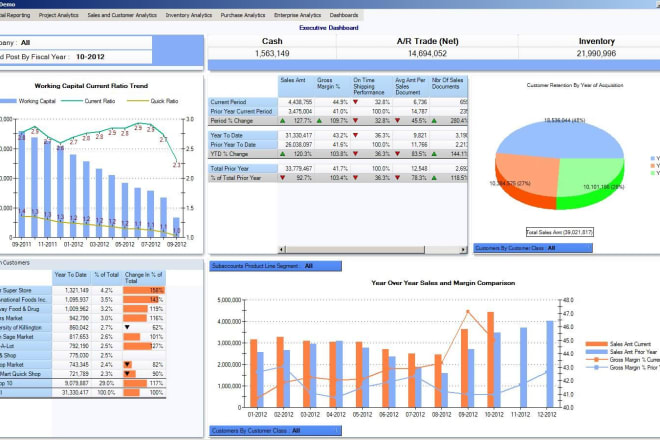
Task: Click Current Ratio legend line
Action: pyautogui.click(x=72, y=101)
